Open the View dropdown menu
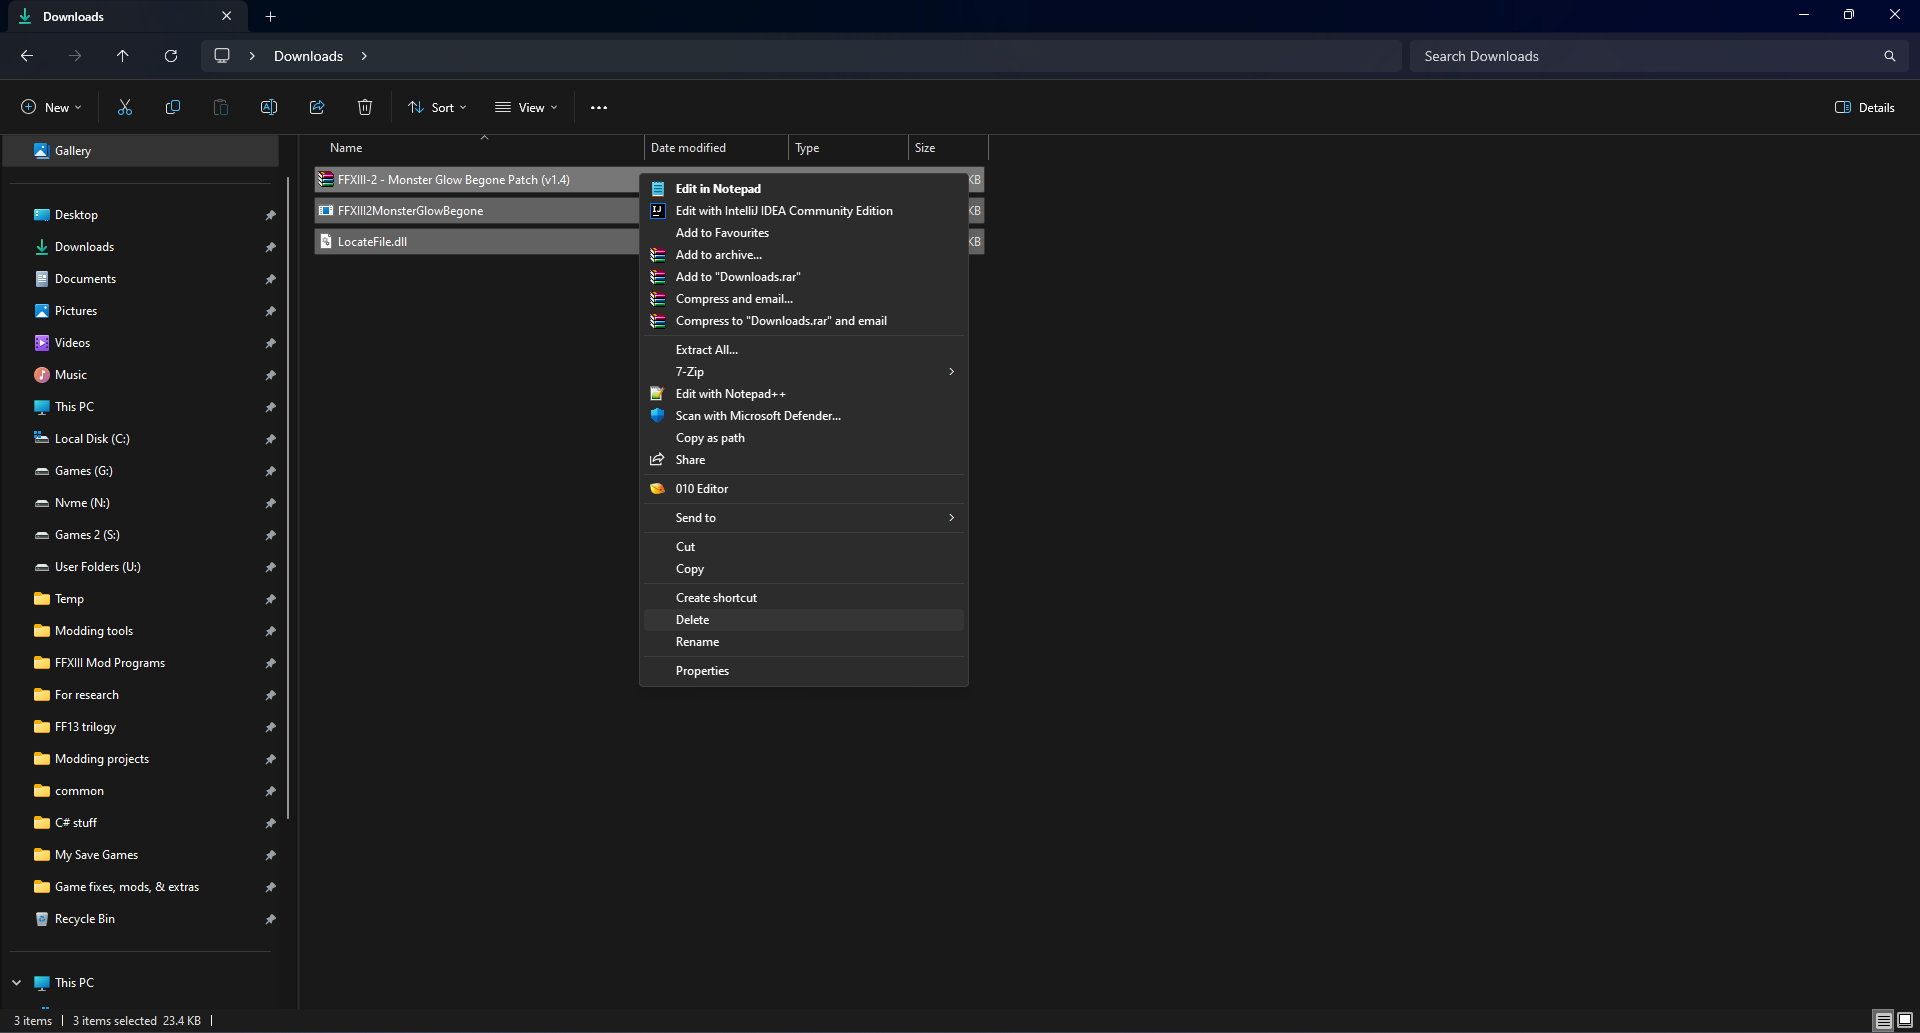The image size is (1920, 1033). 526,107
